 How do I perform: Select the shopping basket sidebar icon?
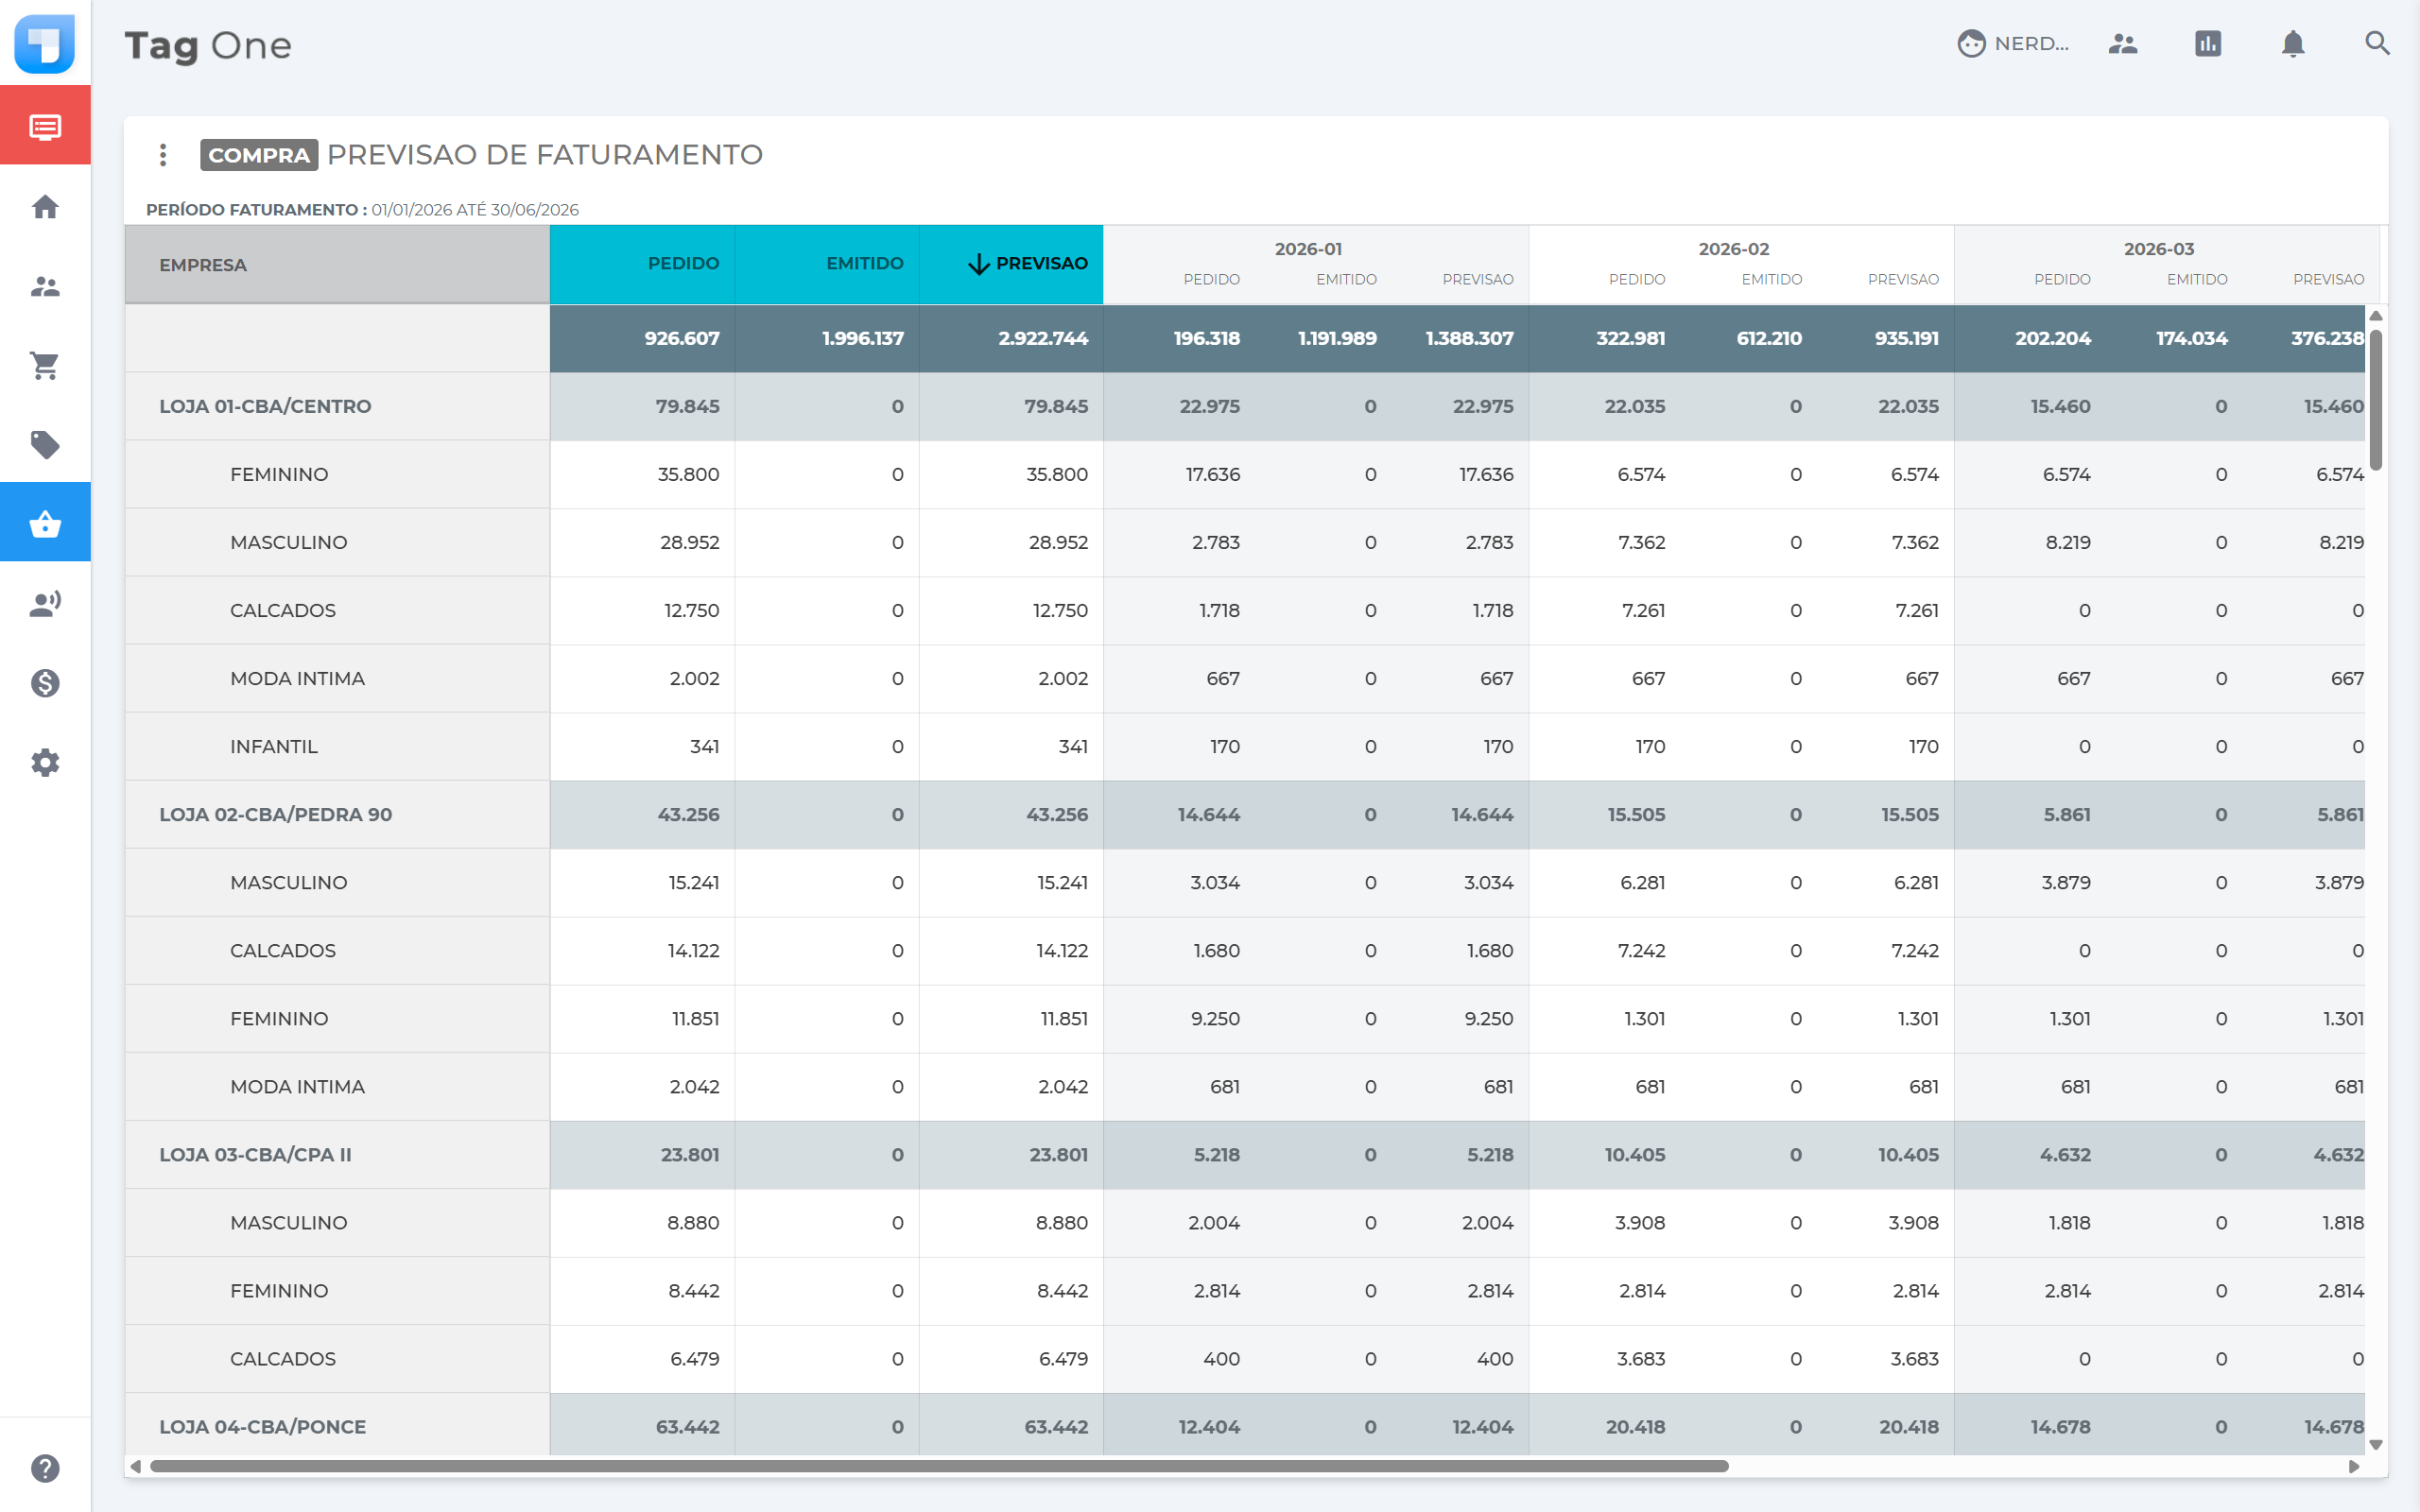(x=45, y=523)
